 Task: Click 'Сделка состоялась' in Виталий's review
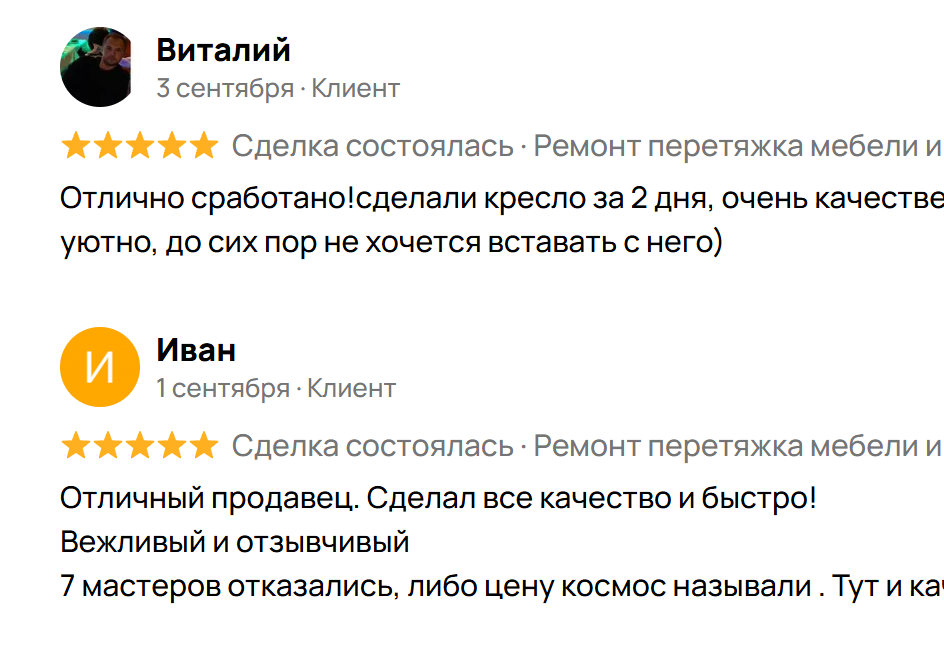[372, 147]
